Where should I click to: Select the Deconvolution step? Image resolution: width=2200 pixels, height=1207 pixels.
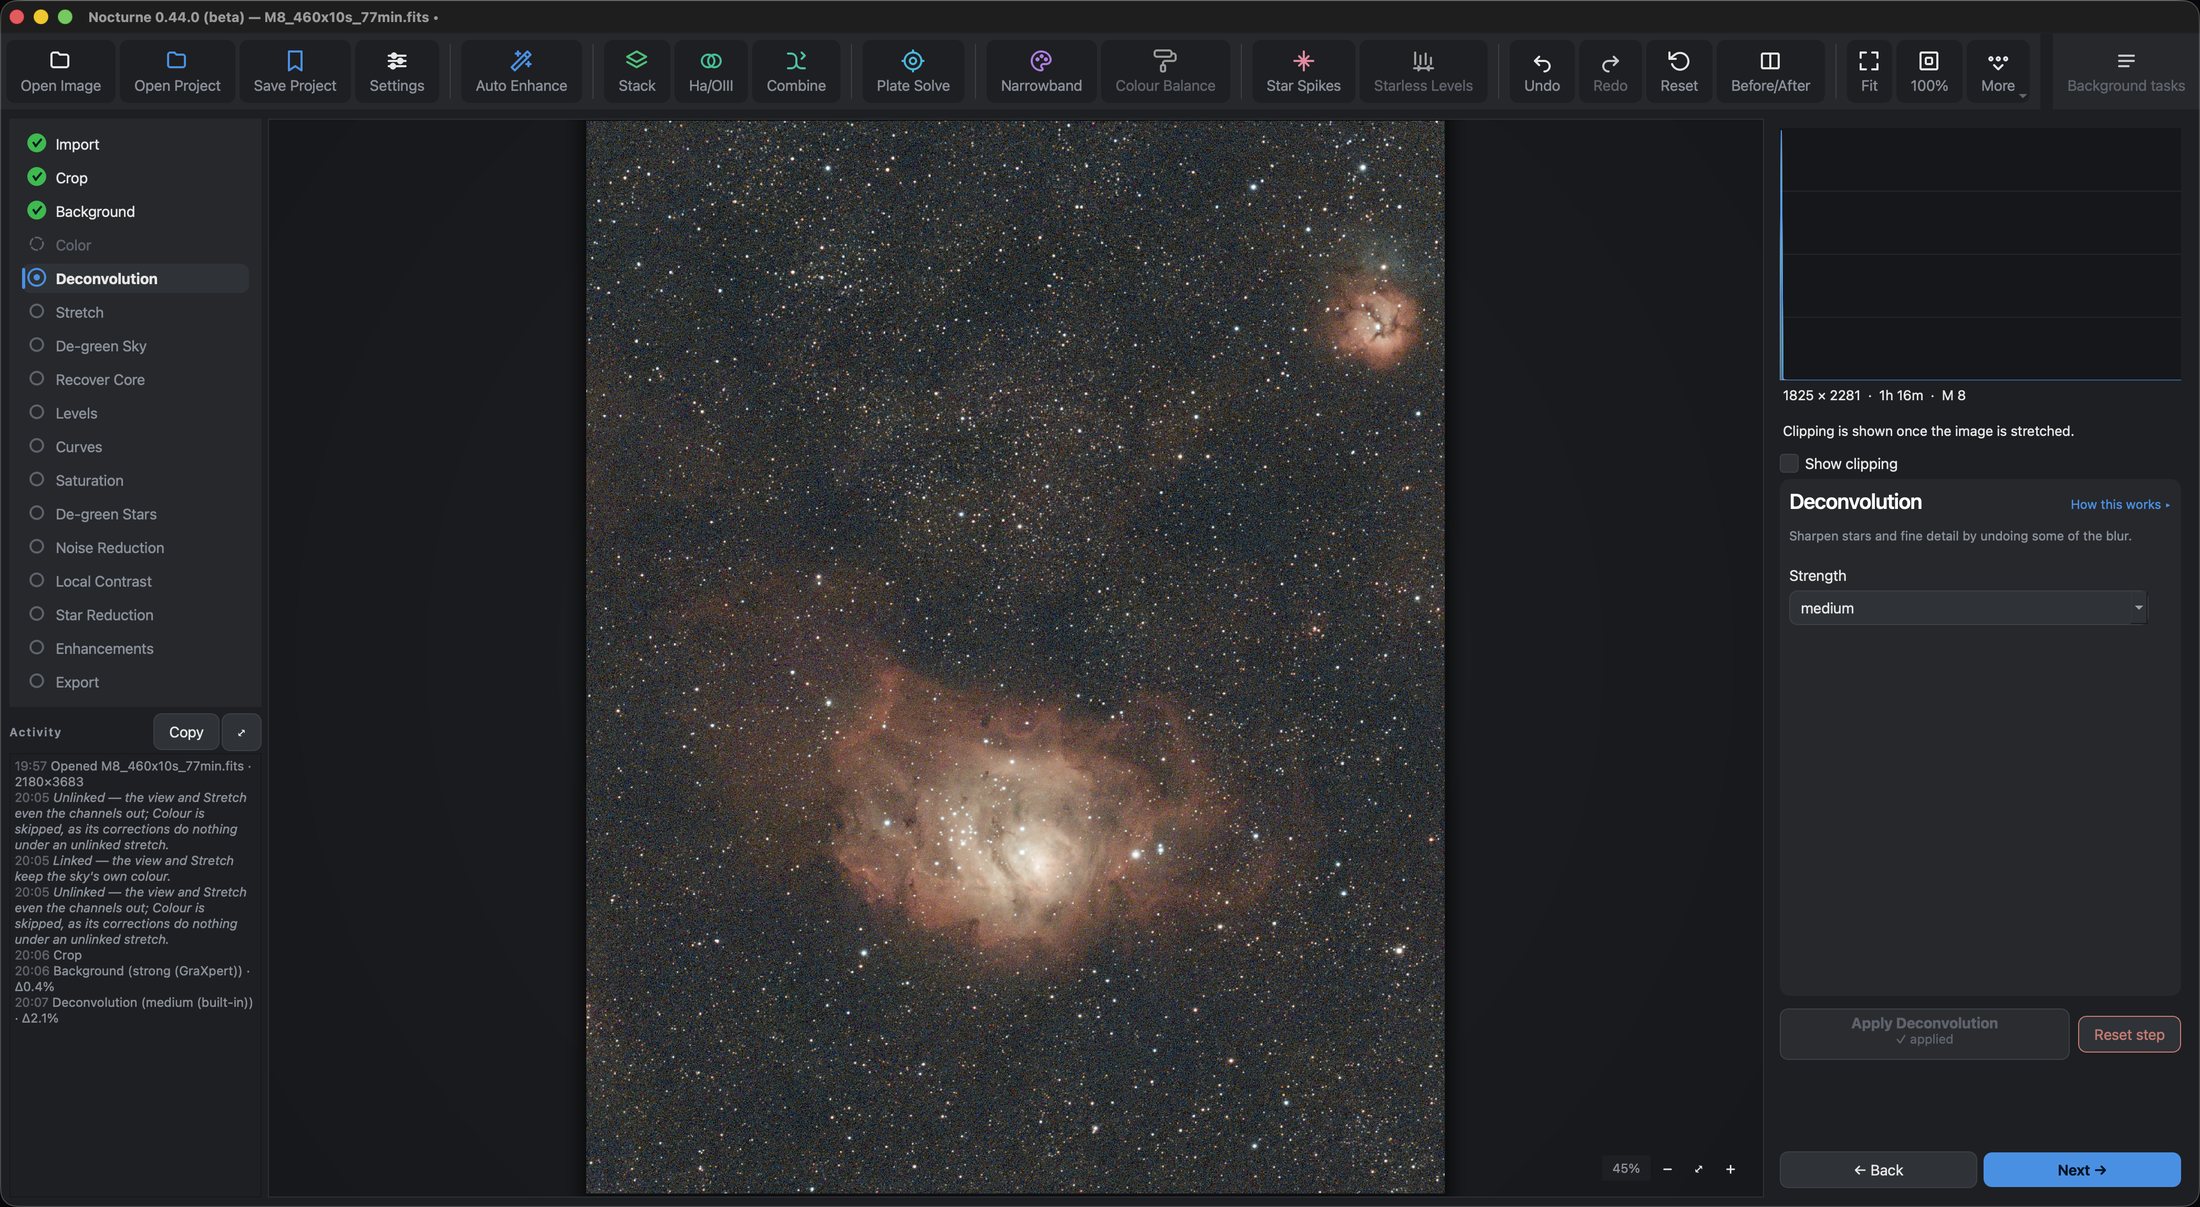134,278
